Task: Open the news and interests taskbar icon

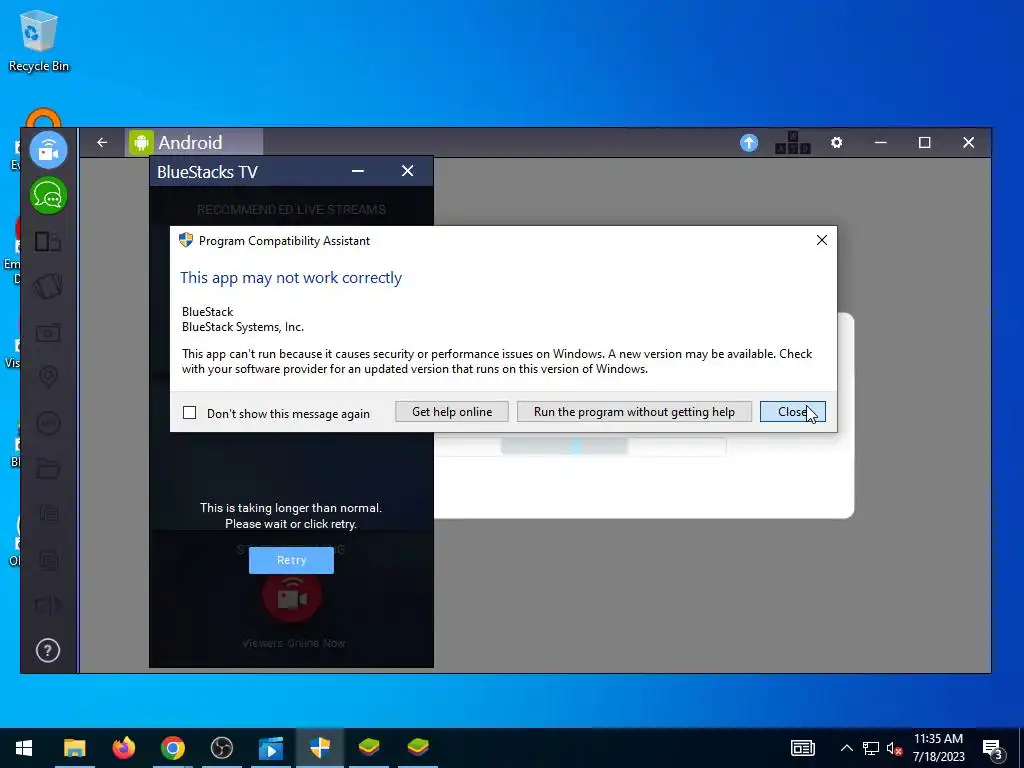Action: 803,748
